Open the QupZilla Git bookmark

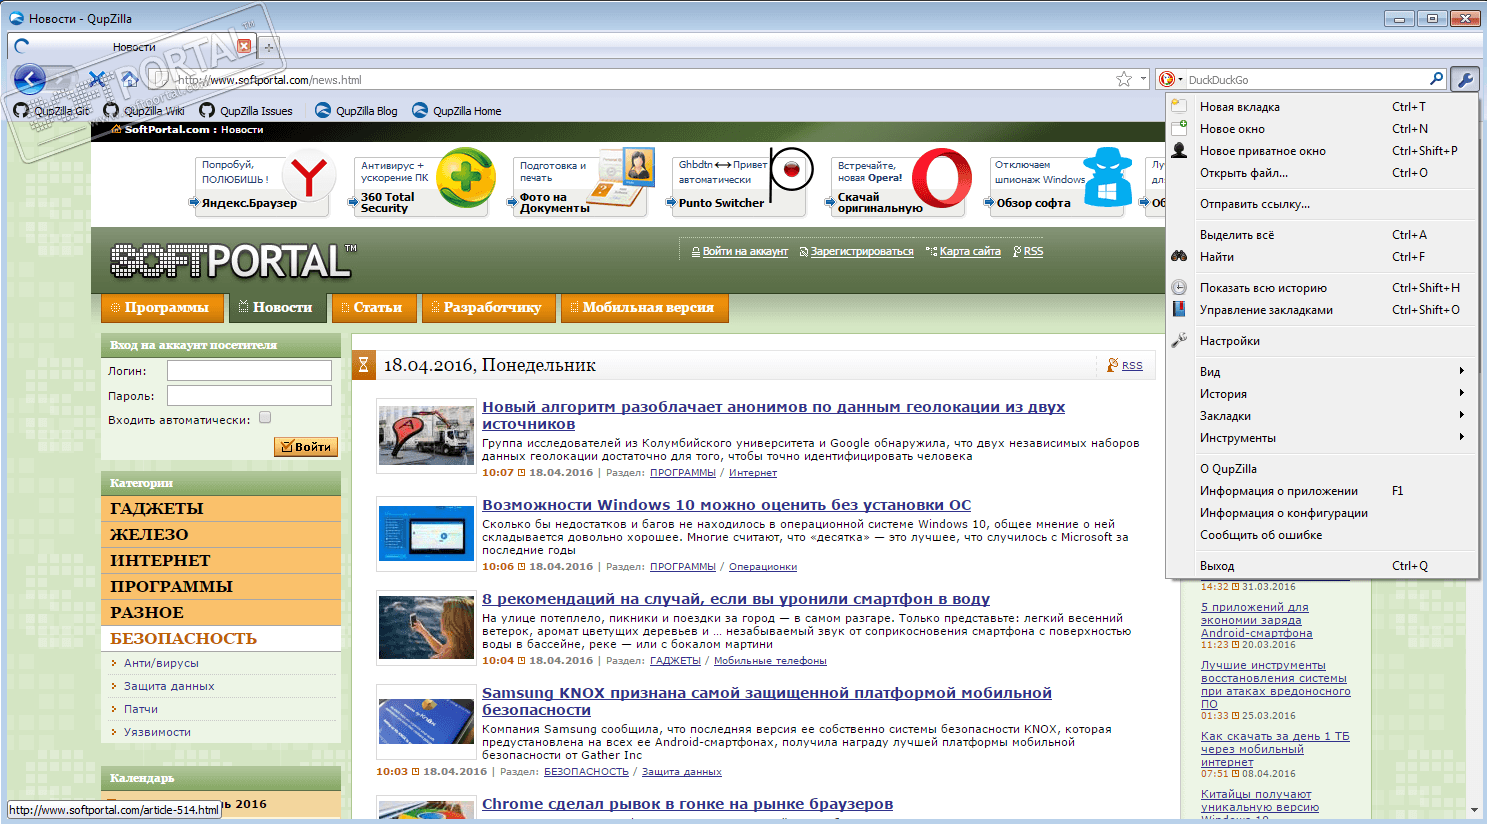point(51,111)
